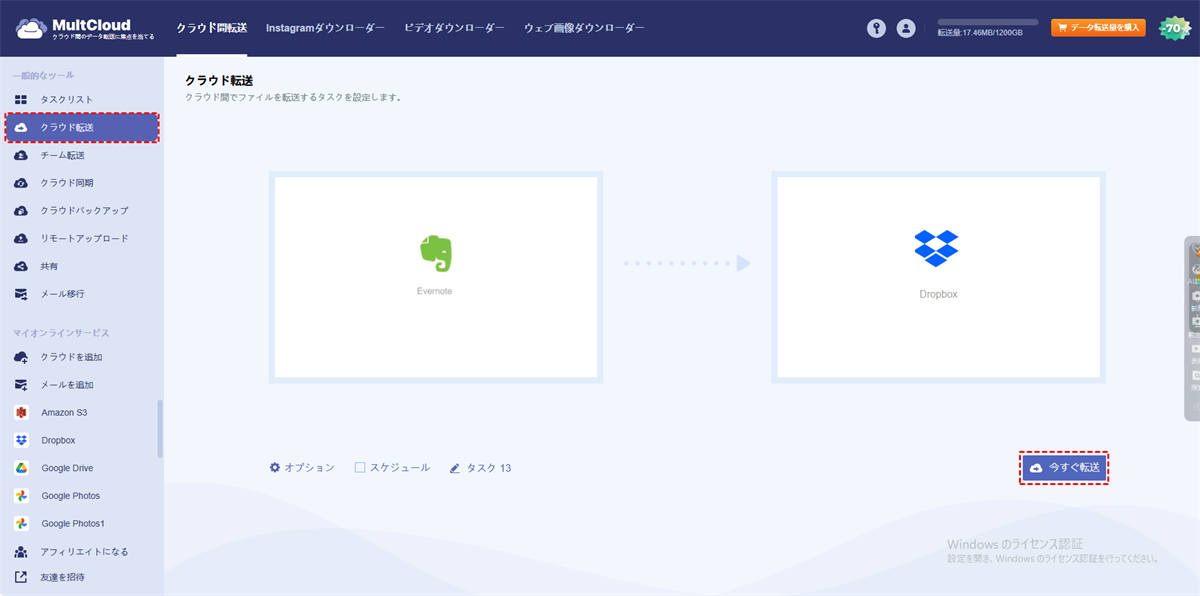Click Google Drive label in sidebar
The image size is (1200, 596).
pyautogui.click(x=67, y=468)
